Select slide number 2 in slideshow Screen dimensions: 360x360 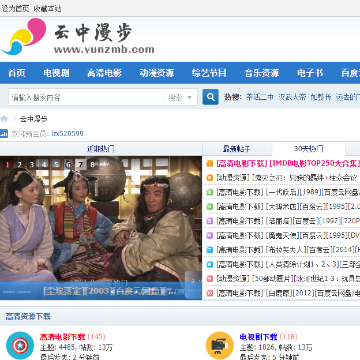pyautogui.click(x=19, y=164)
